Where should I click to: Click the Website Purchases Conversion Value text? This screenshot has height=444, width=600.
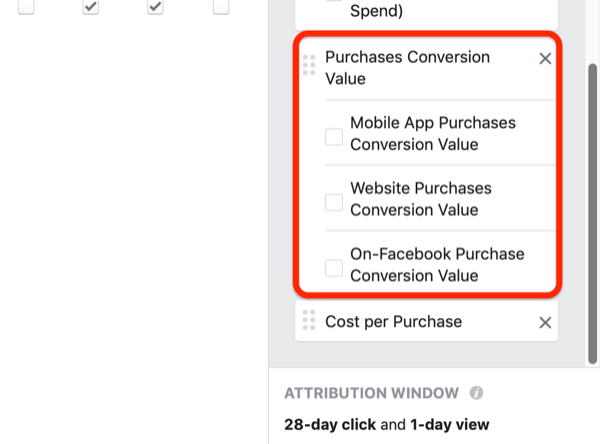[x=420, y=199]
